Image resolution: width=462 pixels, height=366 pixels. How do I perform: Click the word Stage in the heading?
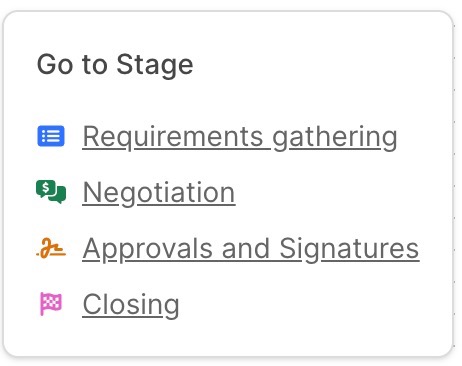155,65
